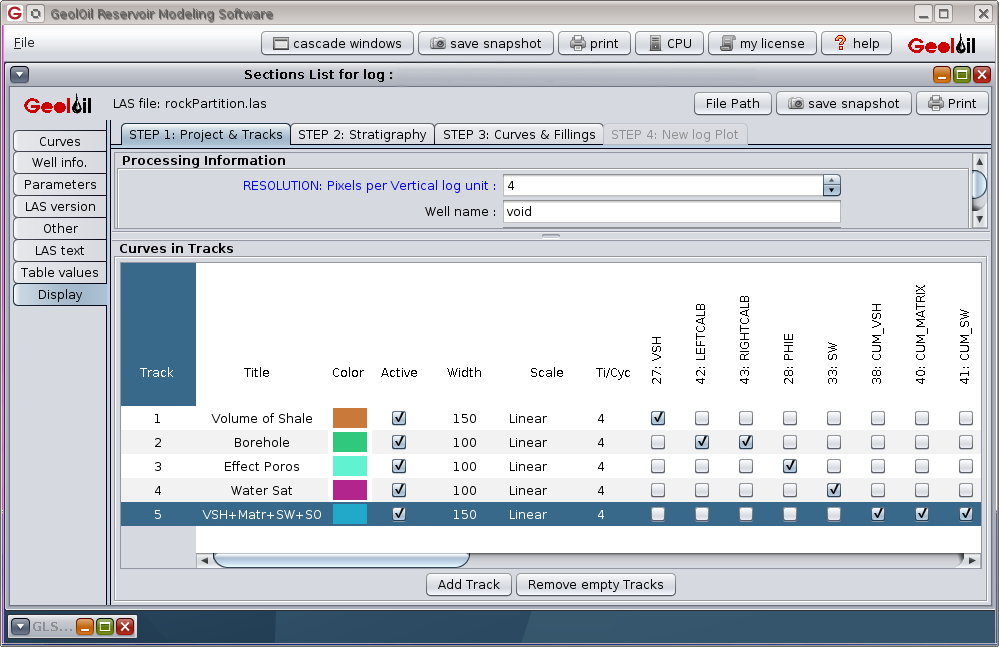Open the Volume of Shale color swatch
The height and width of the screenshot is (647, 999).
point(350,418)
